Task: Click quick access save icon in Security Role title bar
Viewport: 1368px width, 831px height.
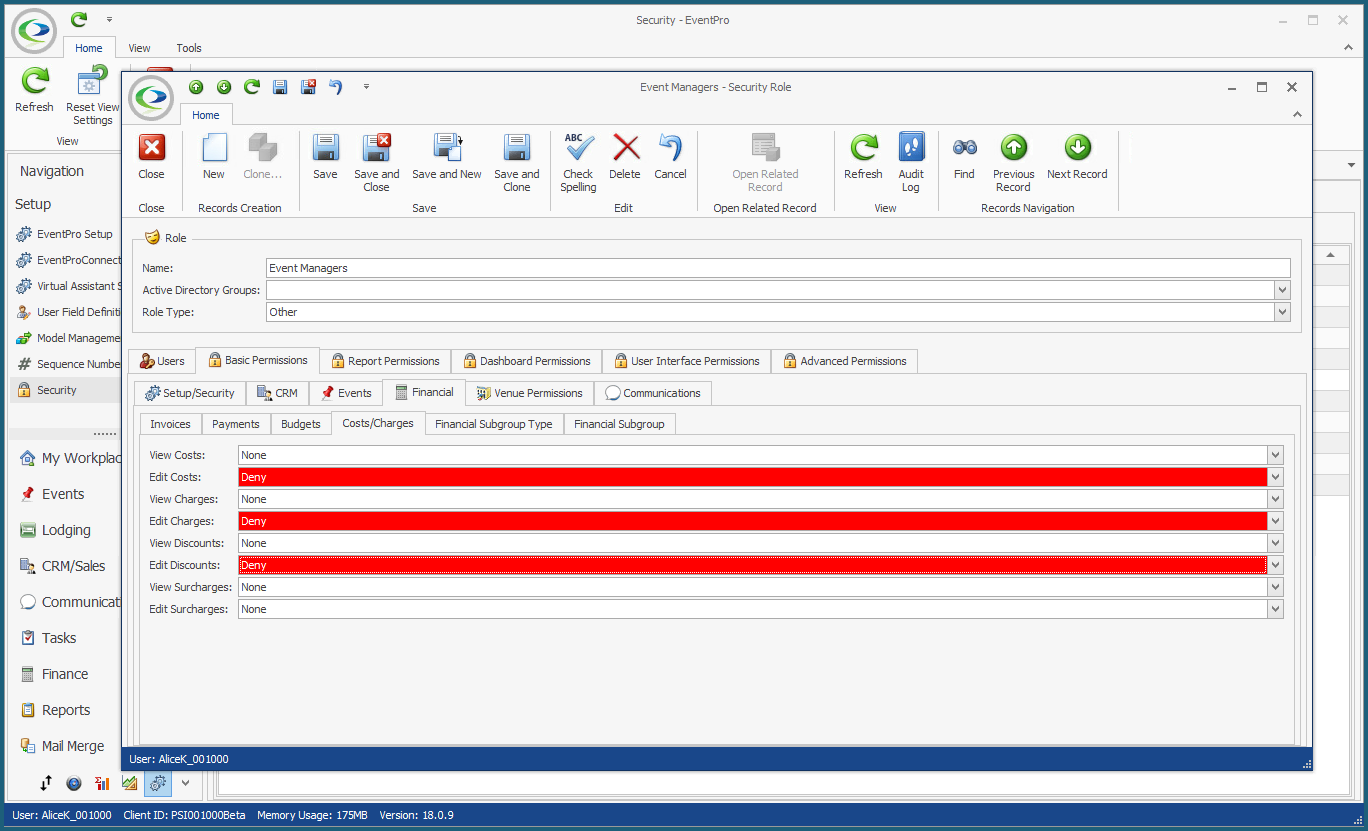Action: point(280,87)
